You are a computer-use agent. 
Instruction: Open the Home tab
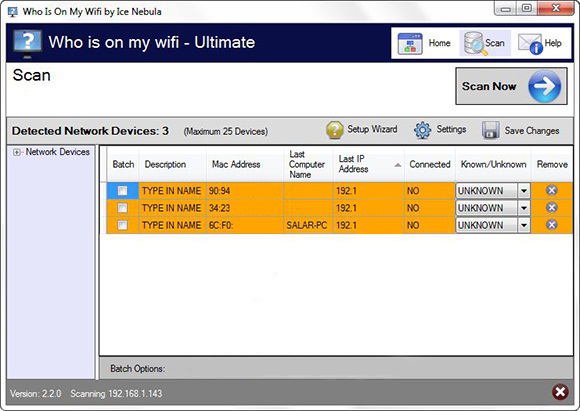point(425,43)
